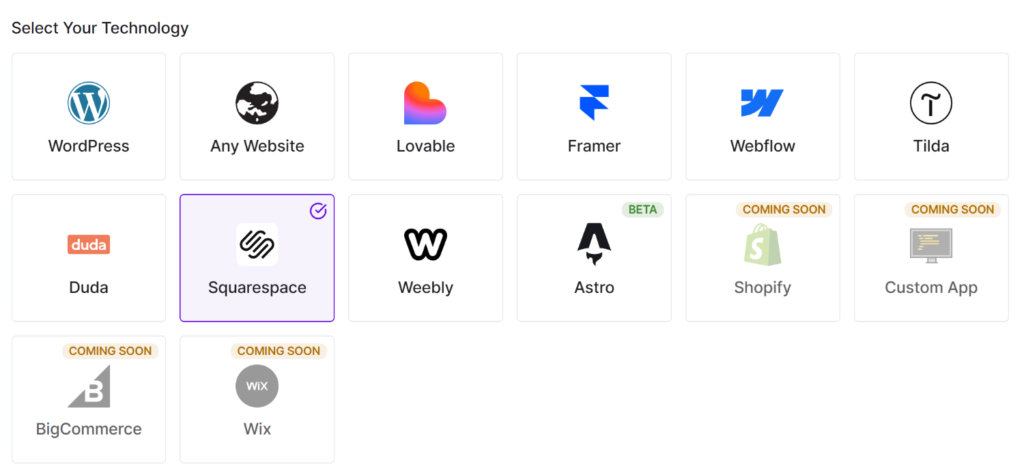This screenshot has width=1024, height=471.
Task: Click Custom App's COMING SOON badge
Action: [x=953, y=210]
